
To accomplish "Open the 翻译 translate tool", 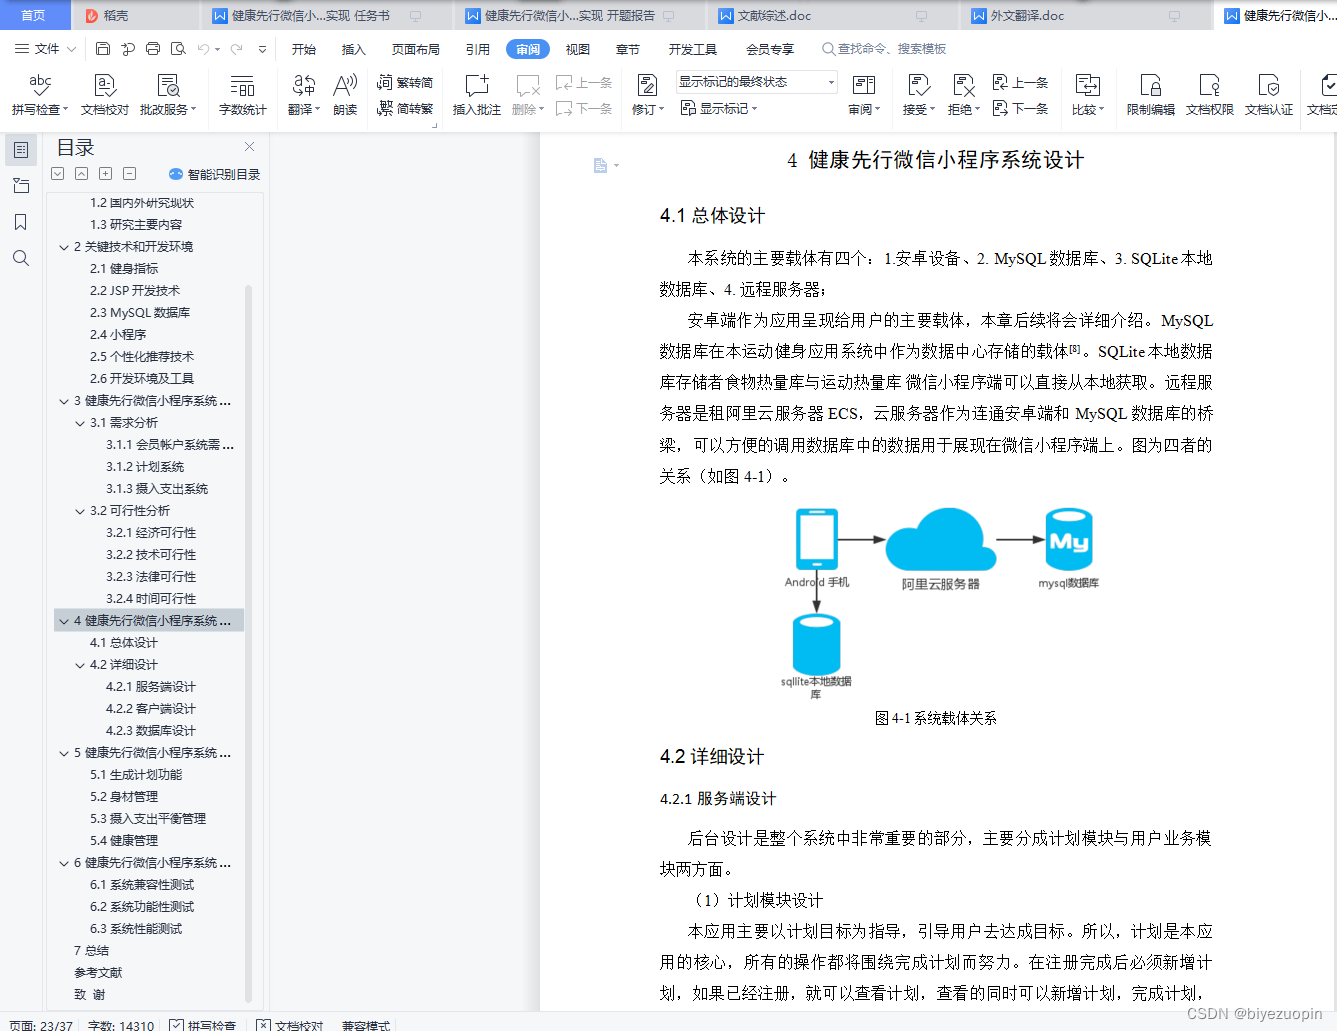I will coord(304,95).
